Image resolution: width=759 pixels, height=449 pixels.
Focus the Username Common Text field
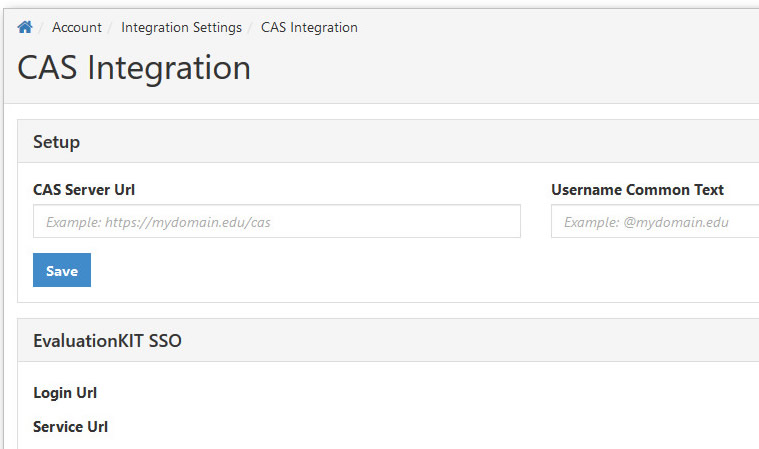point(655,222)
